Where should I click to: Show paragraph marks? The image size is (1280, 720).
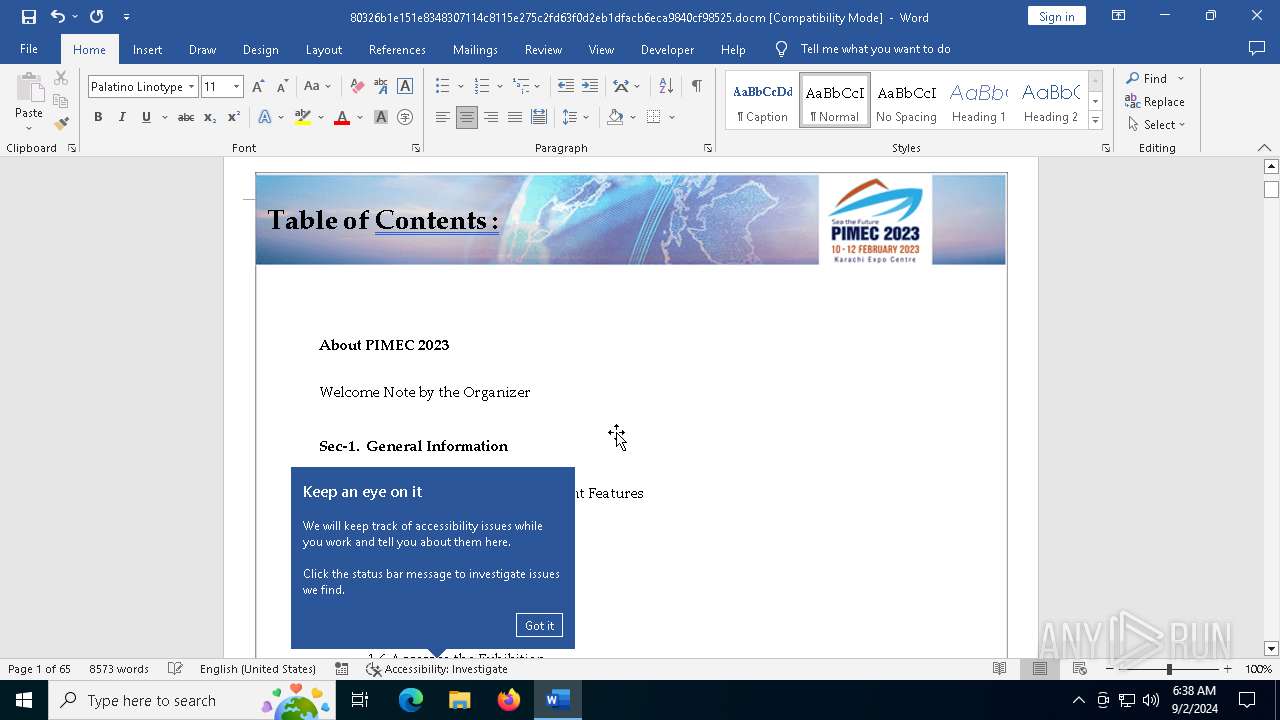(x=696, y=87)
